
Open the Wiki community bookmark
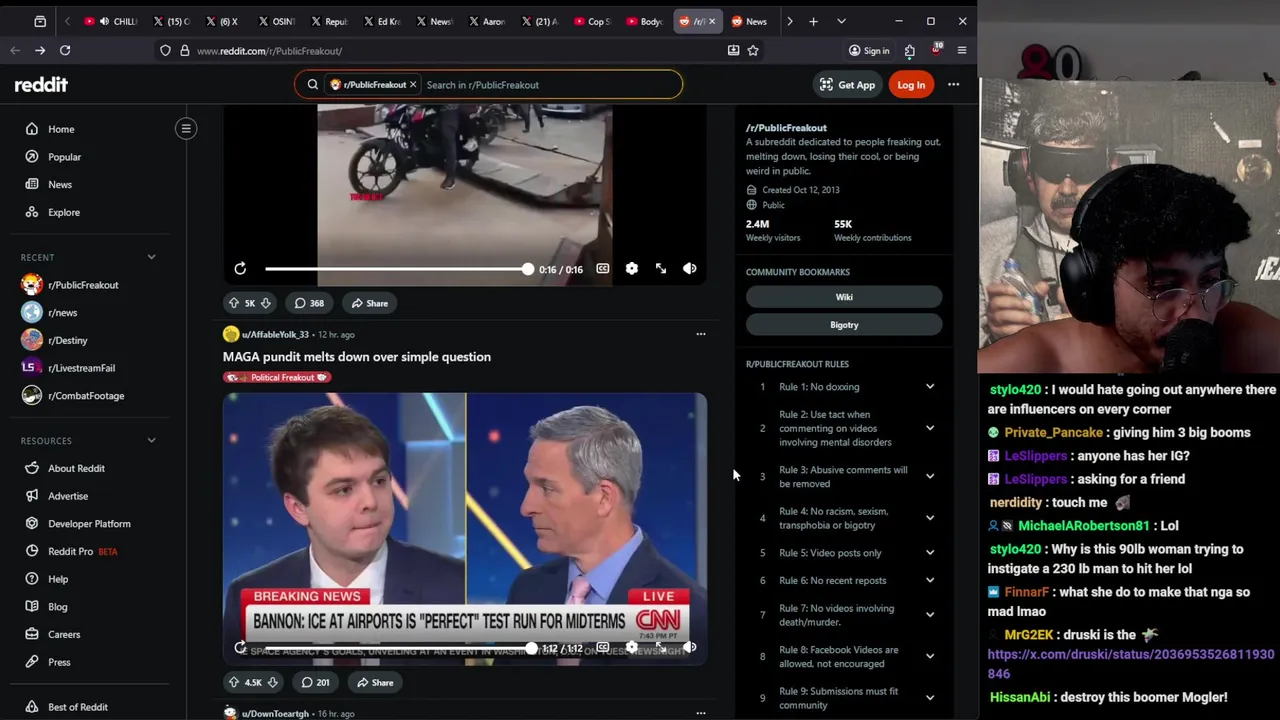tap(844, 297)
